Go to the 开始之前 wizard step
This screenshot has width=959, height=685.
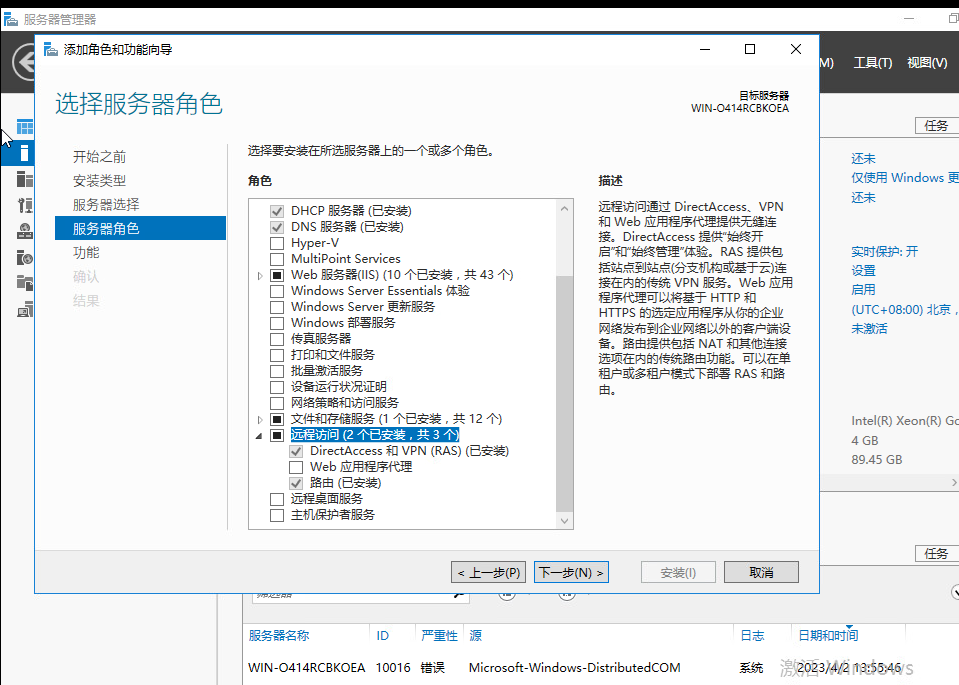(x=99, y=157)
